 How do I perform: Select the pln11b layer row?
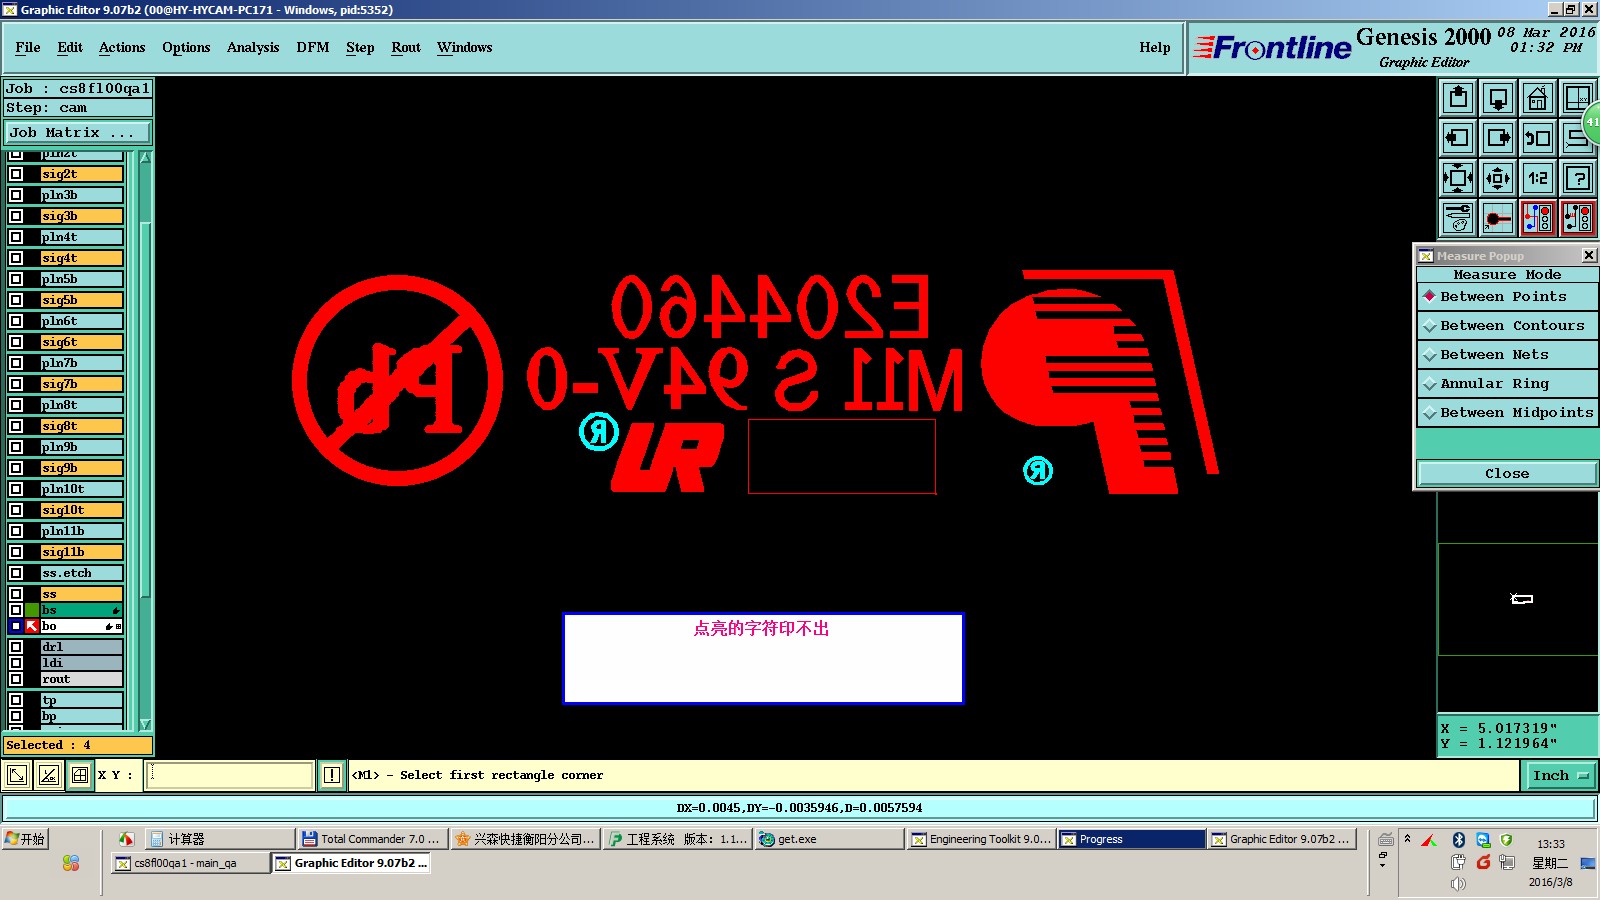(82, 531)
